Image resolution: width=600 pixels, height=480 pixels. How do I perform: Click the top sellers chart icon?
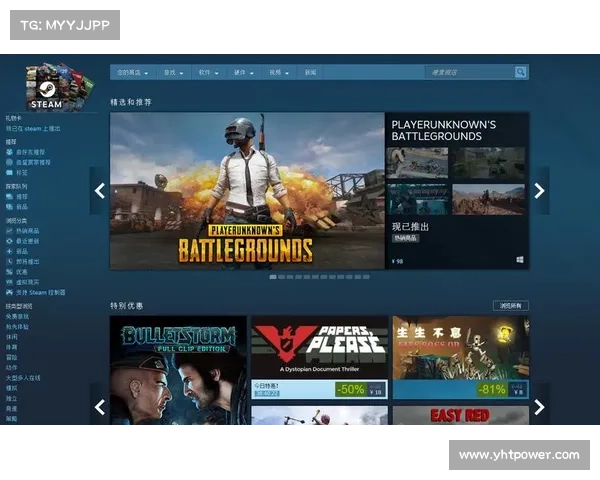coord(9,231)
